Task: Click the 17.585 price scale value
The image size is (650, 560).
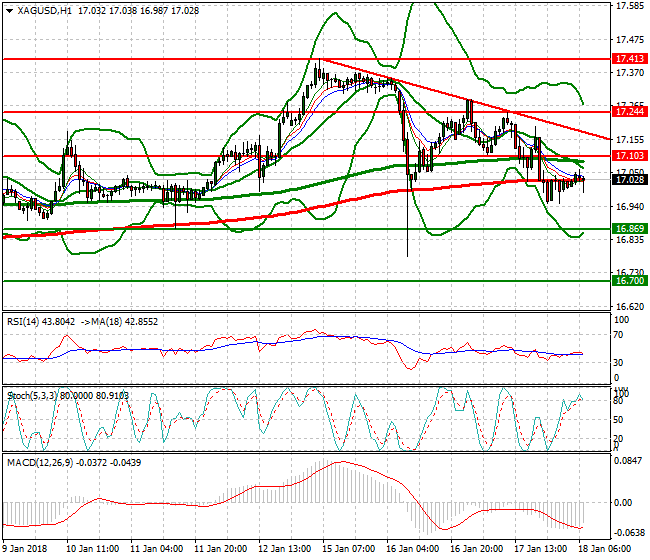Action: [630, 6]
